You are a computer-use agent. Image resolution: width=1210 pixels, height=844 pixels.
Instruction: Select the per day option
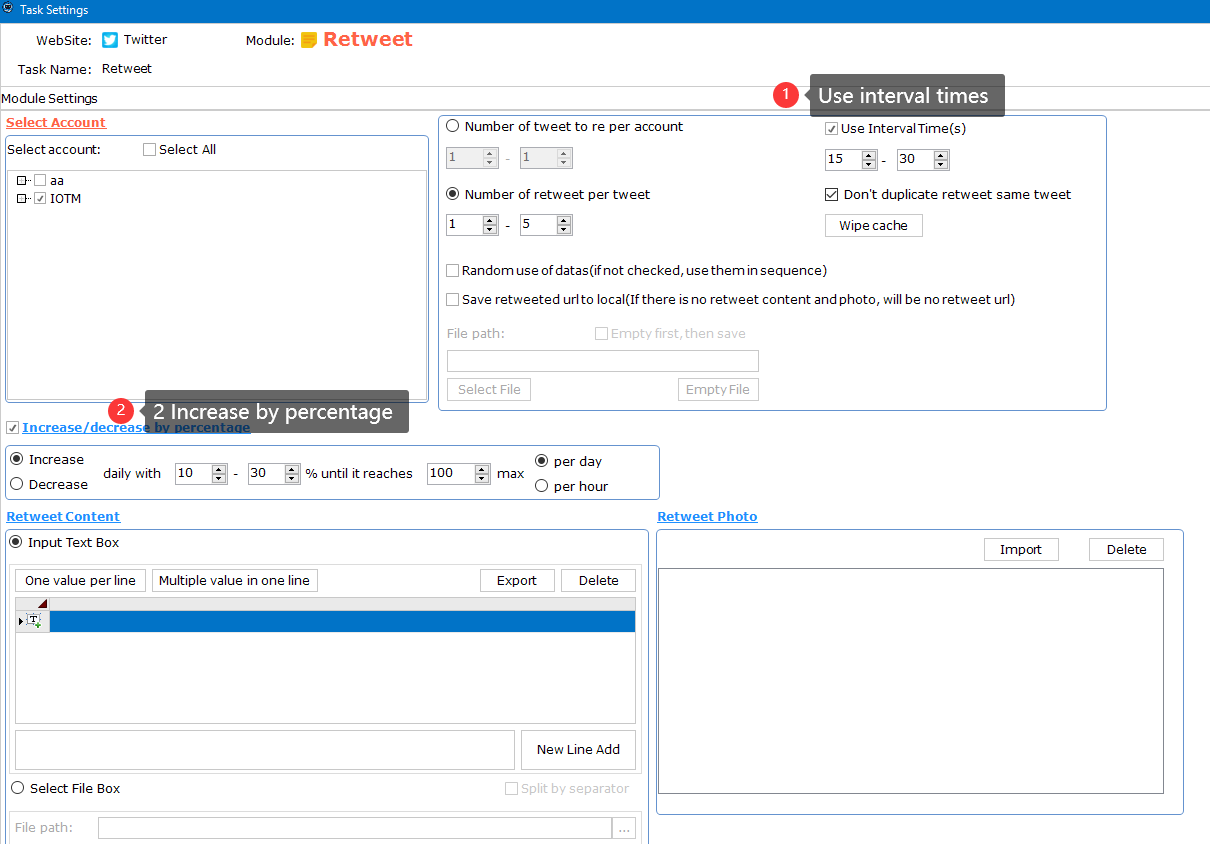pyautogui.click(x=542, y=461)
